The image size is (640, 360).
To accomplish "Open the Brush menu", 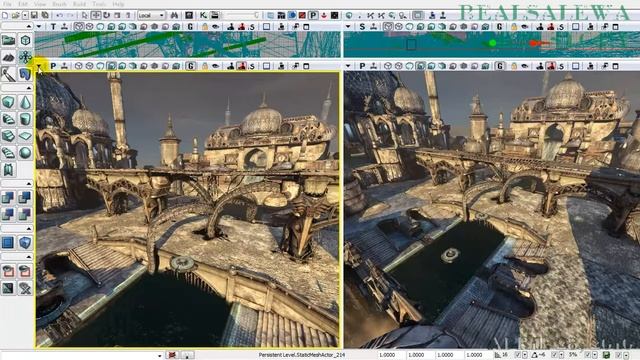I will pos(60,4).
